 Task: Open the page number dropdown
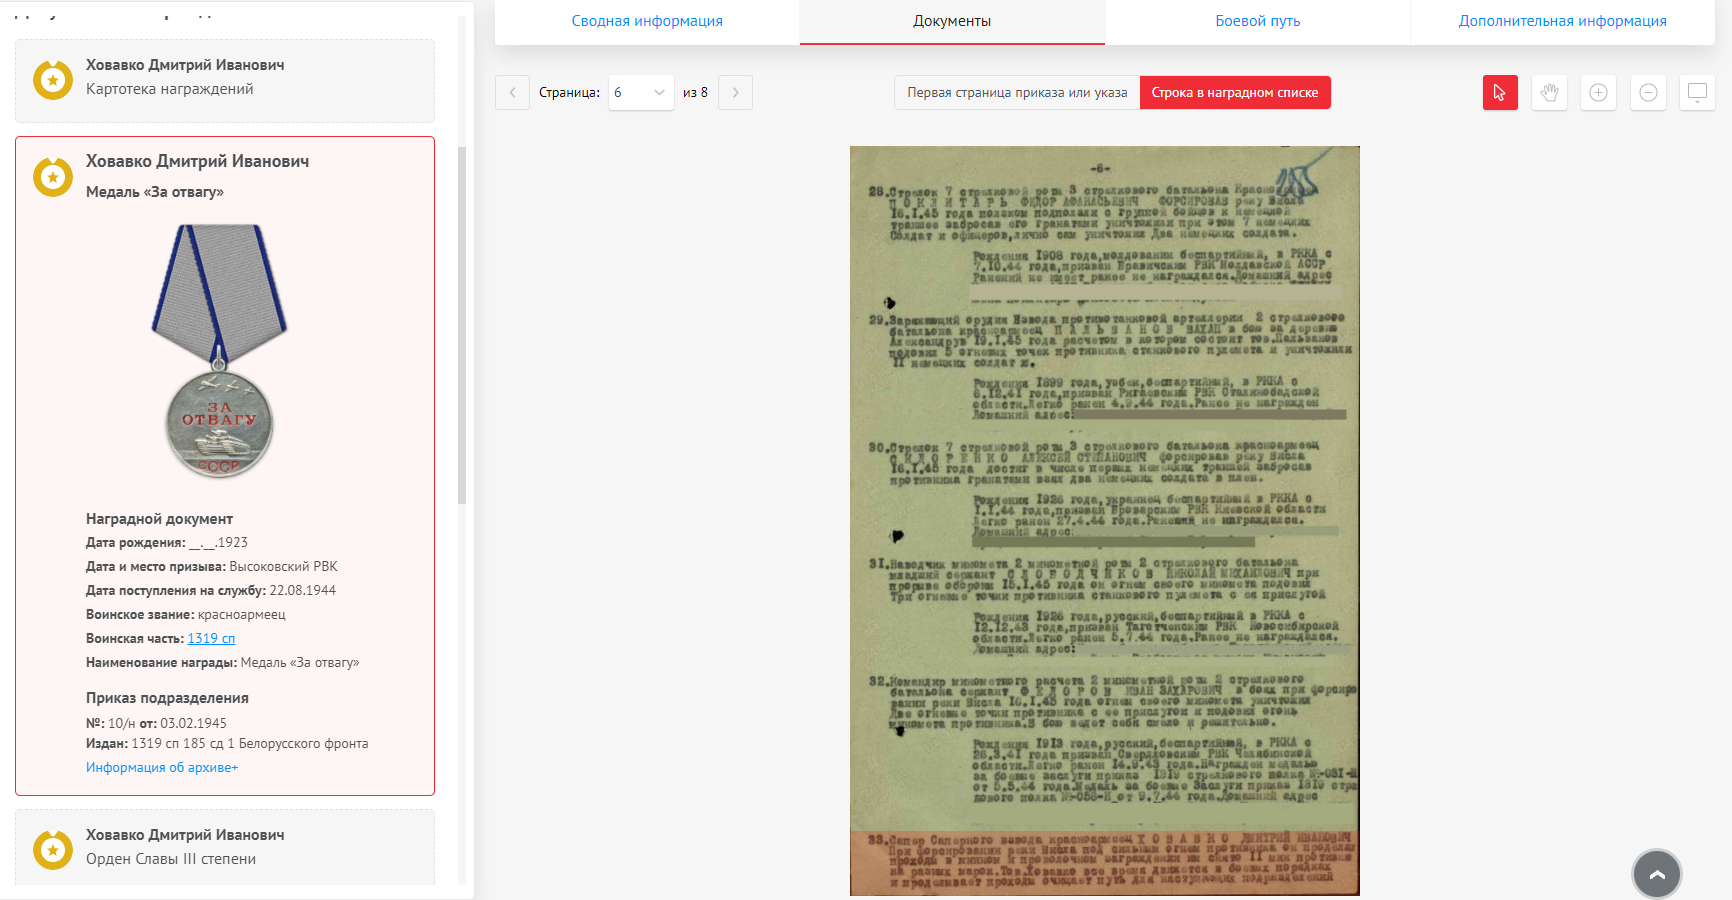(640, 93)
